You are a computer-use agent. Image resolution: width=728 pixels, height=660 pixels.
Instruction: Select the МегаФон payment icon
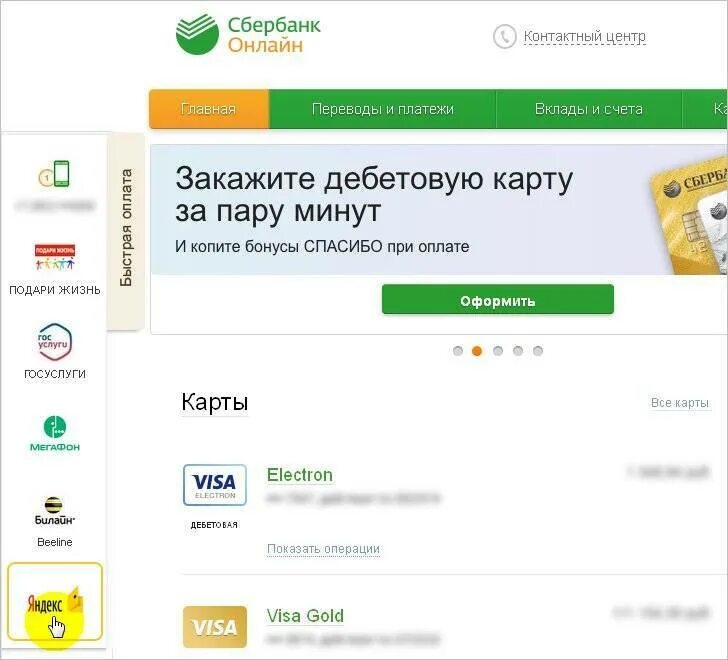[55, 434]
